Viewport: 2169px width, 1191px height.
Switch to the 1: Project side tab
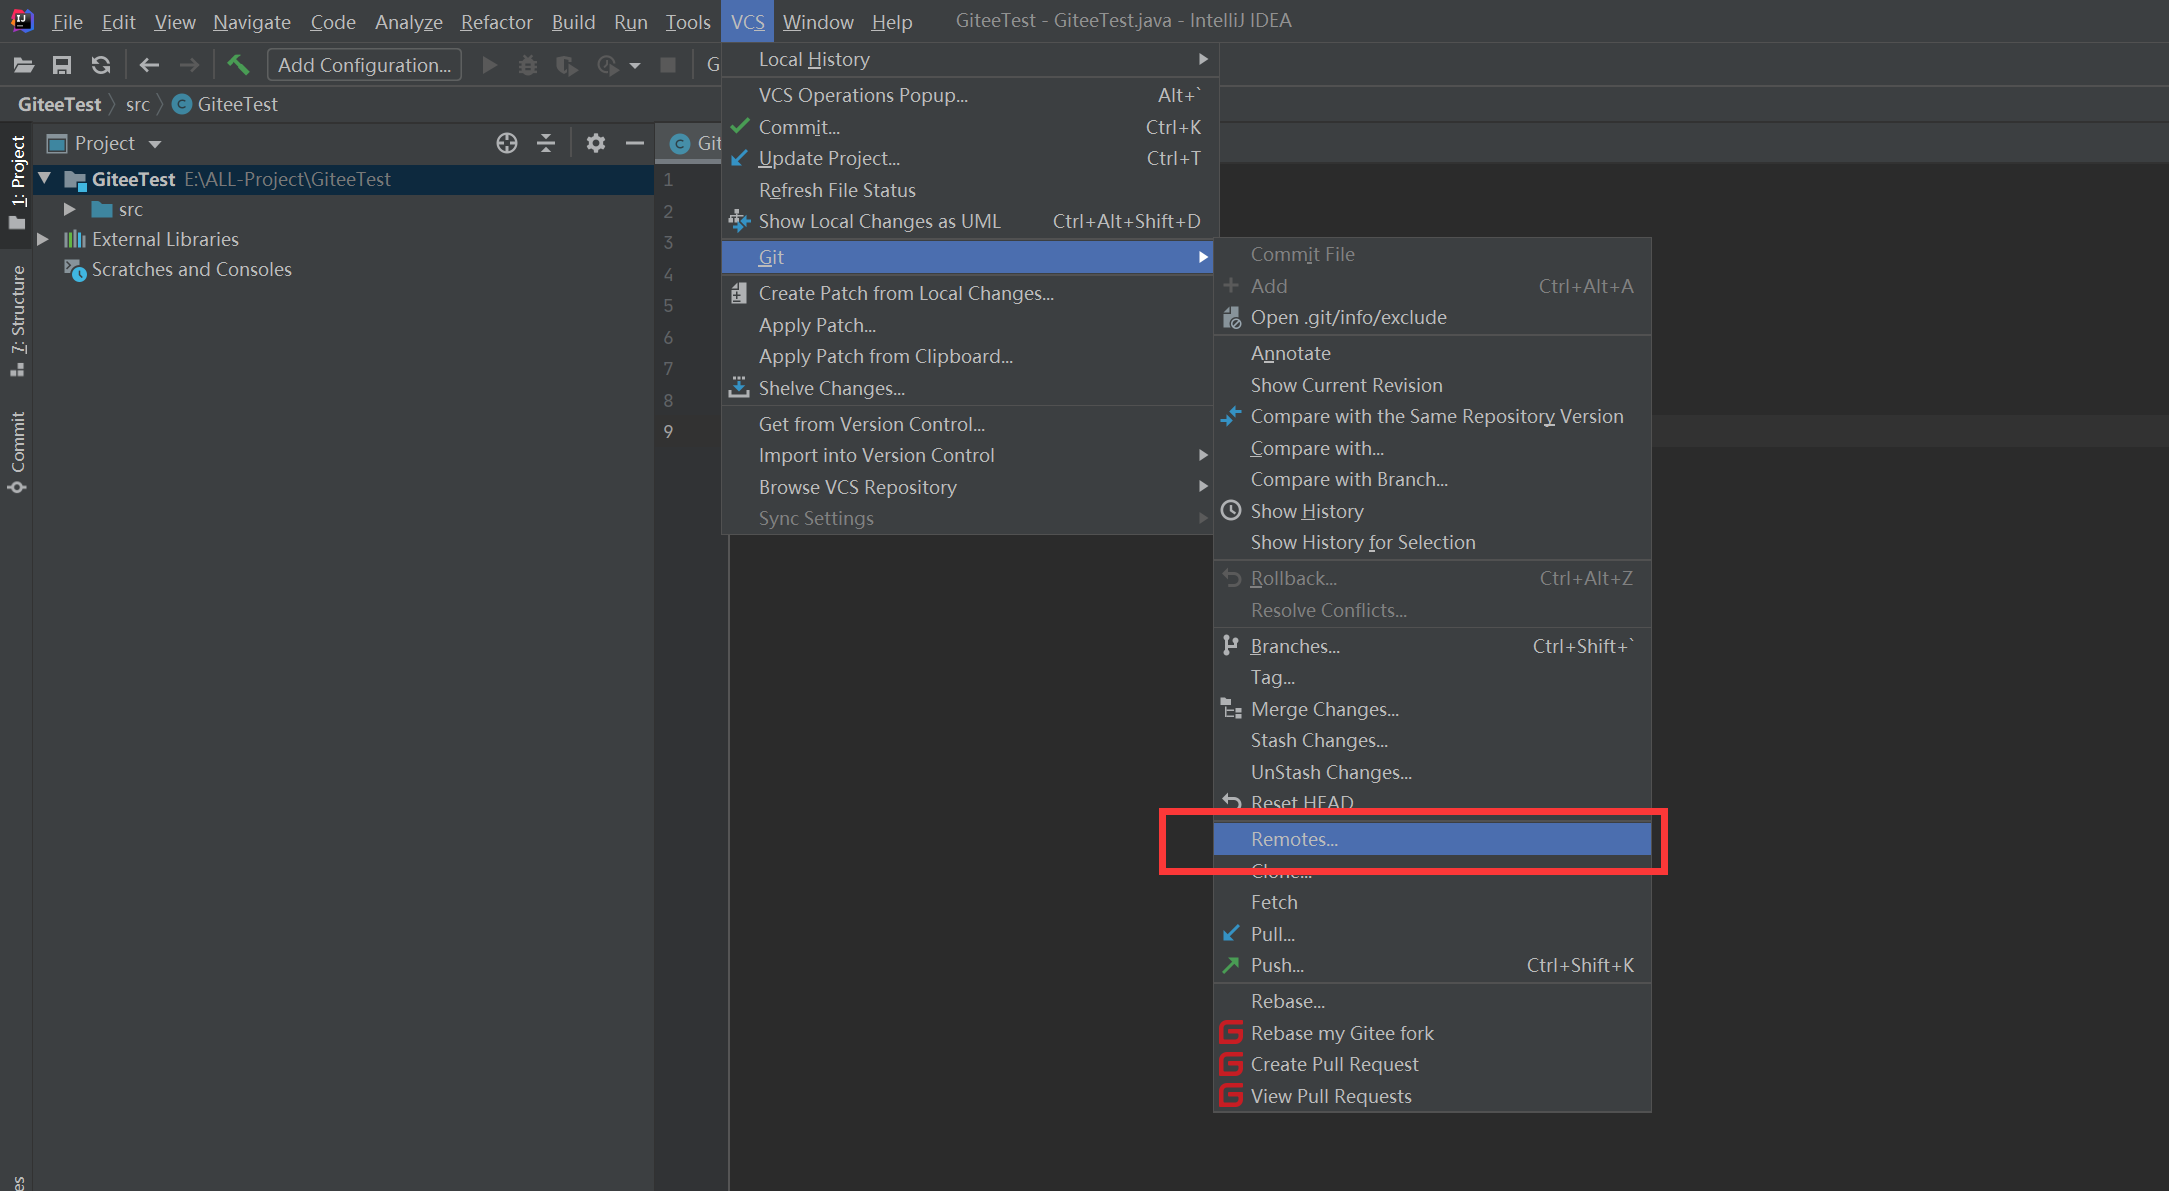tap(17, 182)
